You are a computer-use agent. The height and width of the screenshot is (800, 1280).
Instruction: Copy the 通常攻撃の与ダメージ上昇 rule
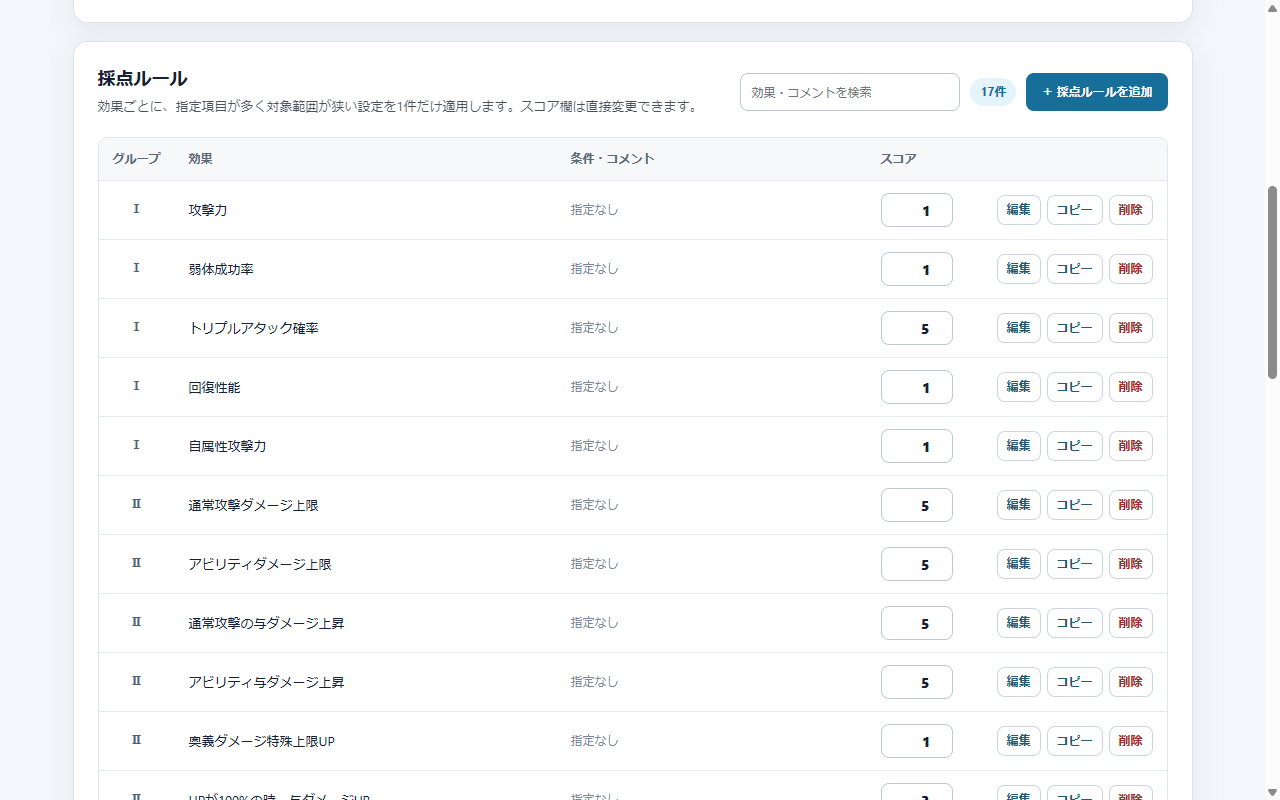[x=1074, y=623]
